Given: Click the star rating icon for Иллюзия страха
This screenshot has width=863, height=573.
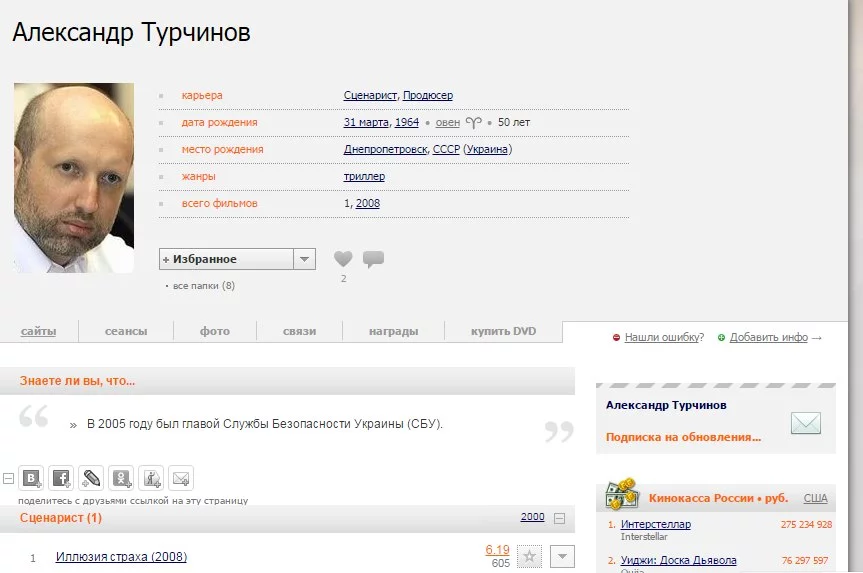Looking at the screenshot, I should click(x=529, y=556).
